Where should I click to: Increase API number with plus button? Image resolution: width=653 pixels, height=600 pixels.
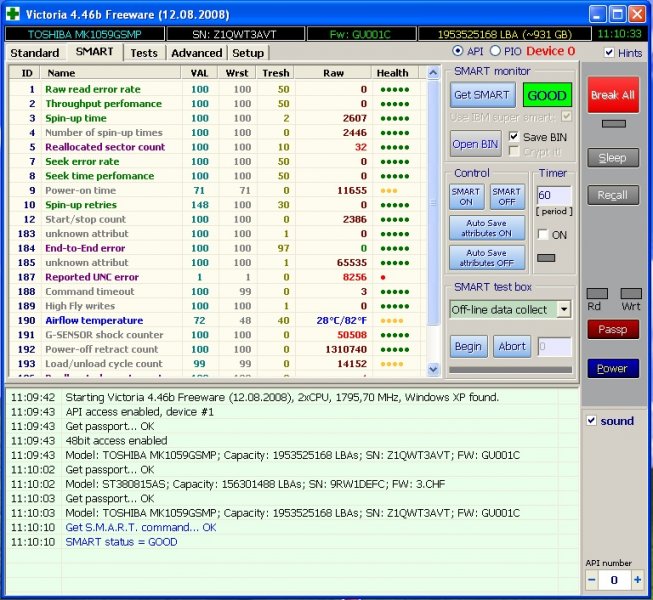(x=638, y=580)
